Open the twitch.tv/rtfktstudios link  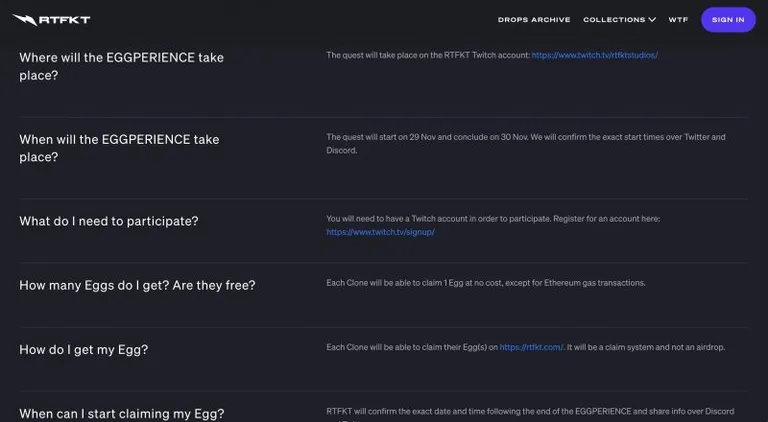tap(594, 55)
